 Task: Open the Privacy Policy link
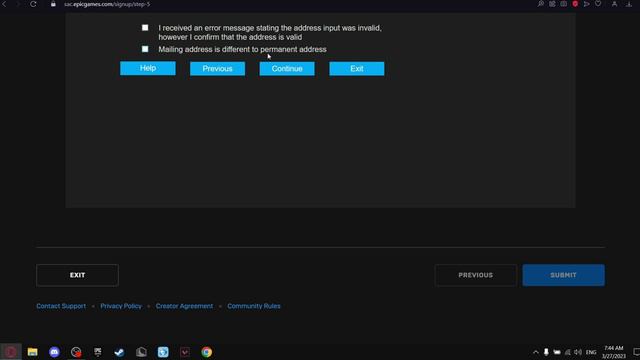click(121, 306)
